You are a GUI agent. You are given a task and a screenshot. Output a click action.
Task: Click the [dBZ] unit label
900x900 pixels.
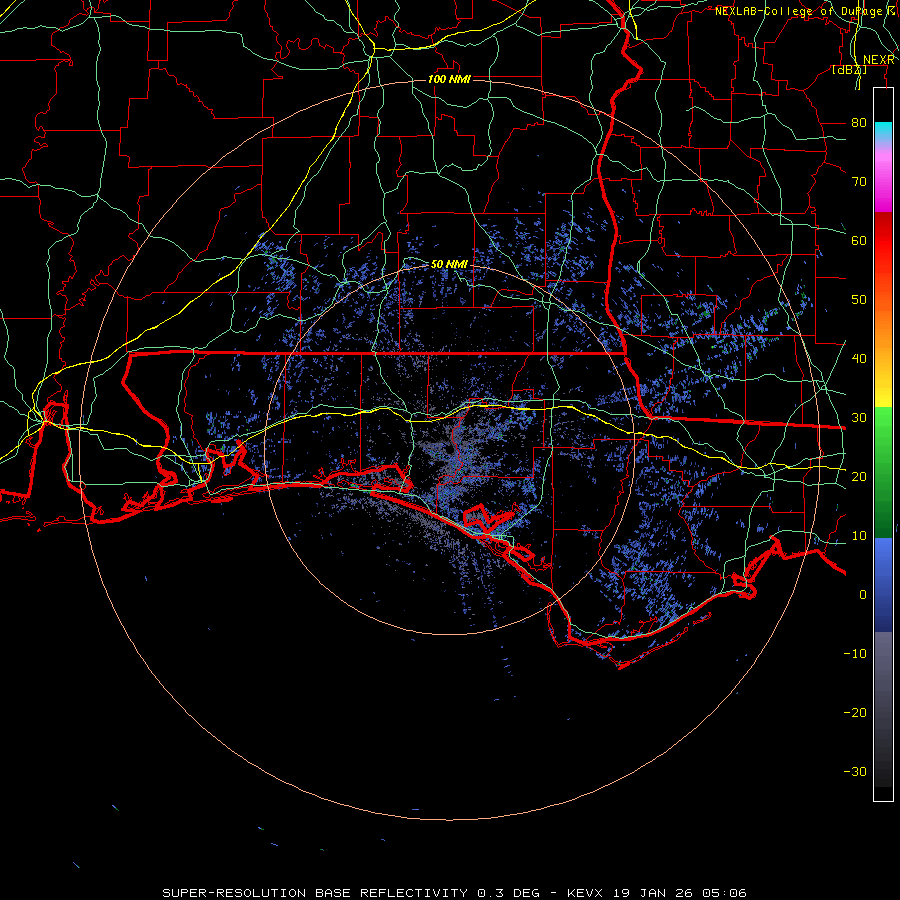point(849,70)
